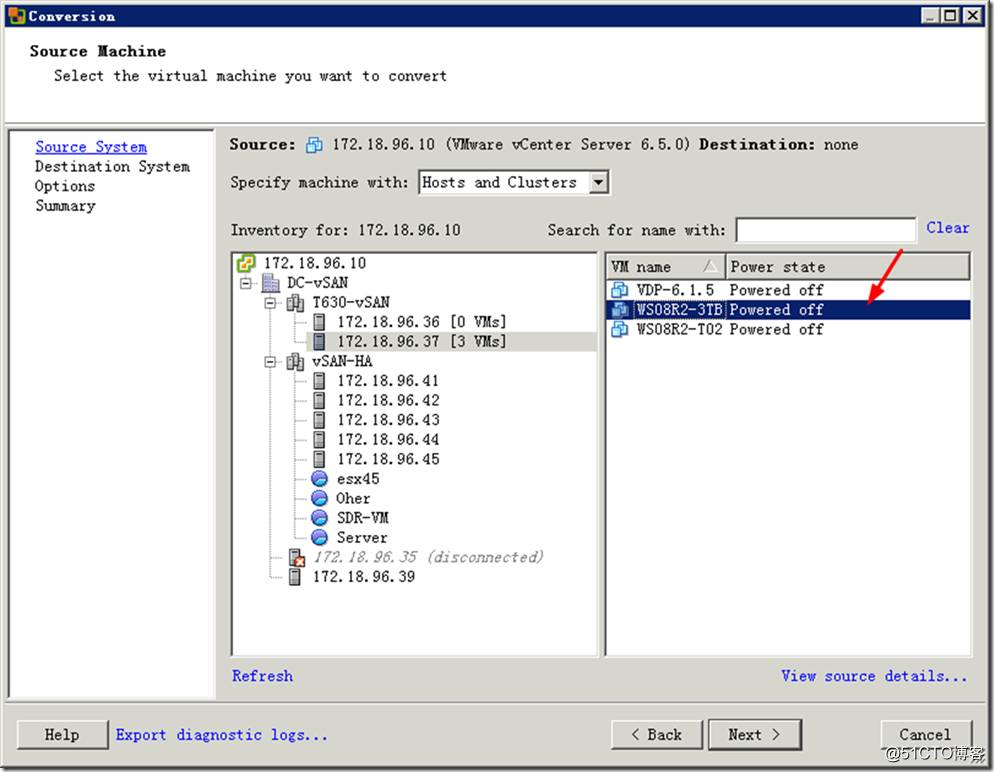Open the Source System step
The image size is (994, 772).
point(91,147)
